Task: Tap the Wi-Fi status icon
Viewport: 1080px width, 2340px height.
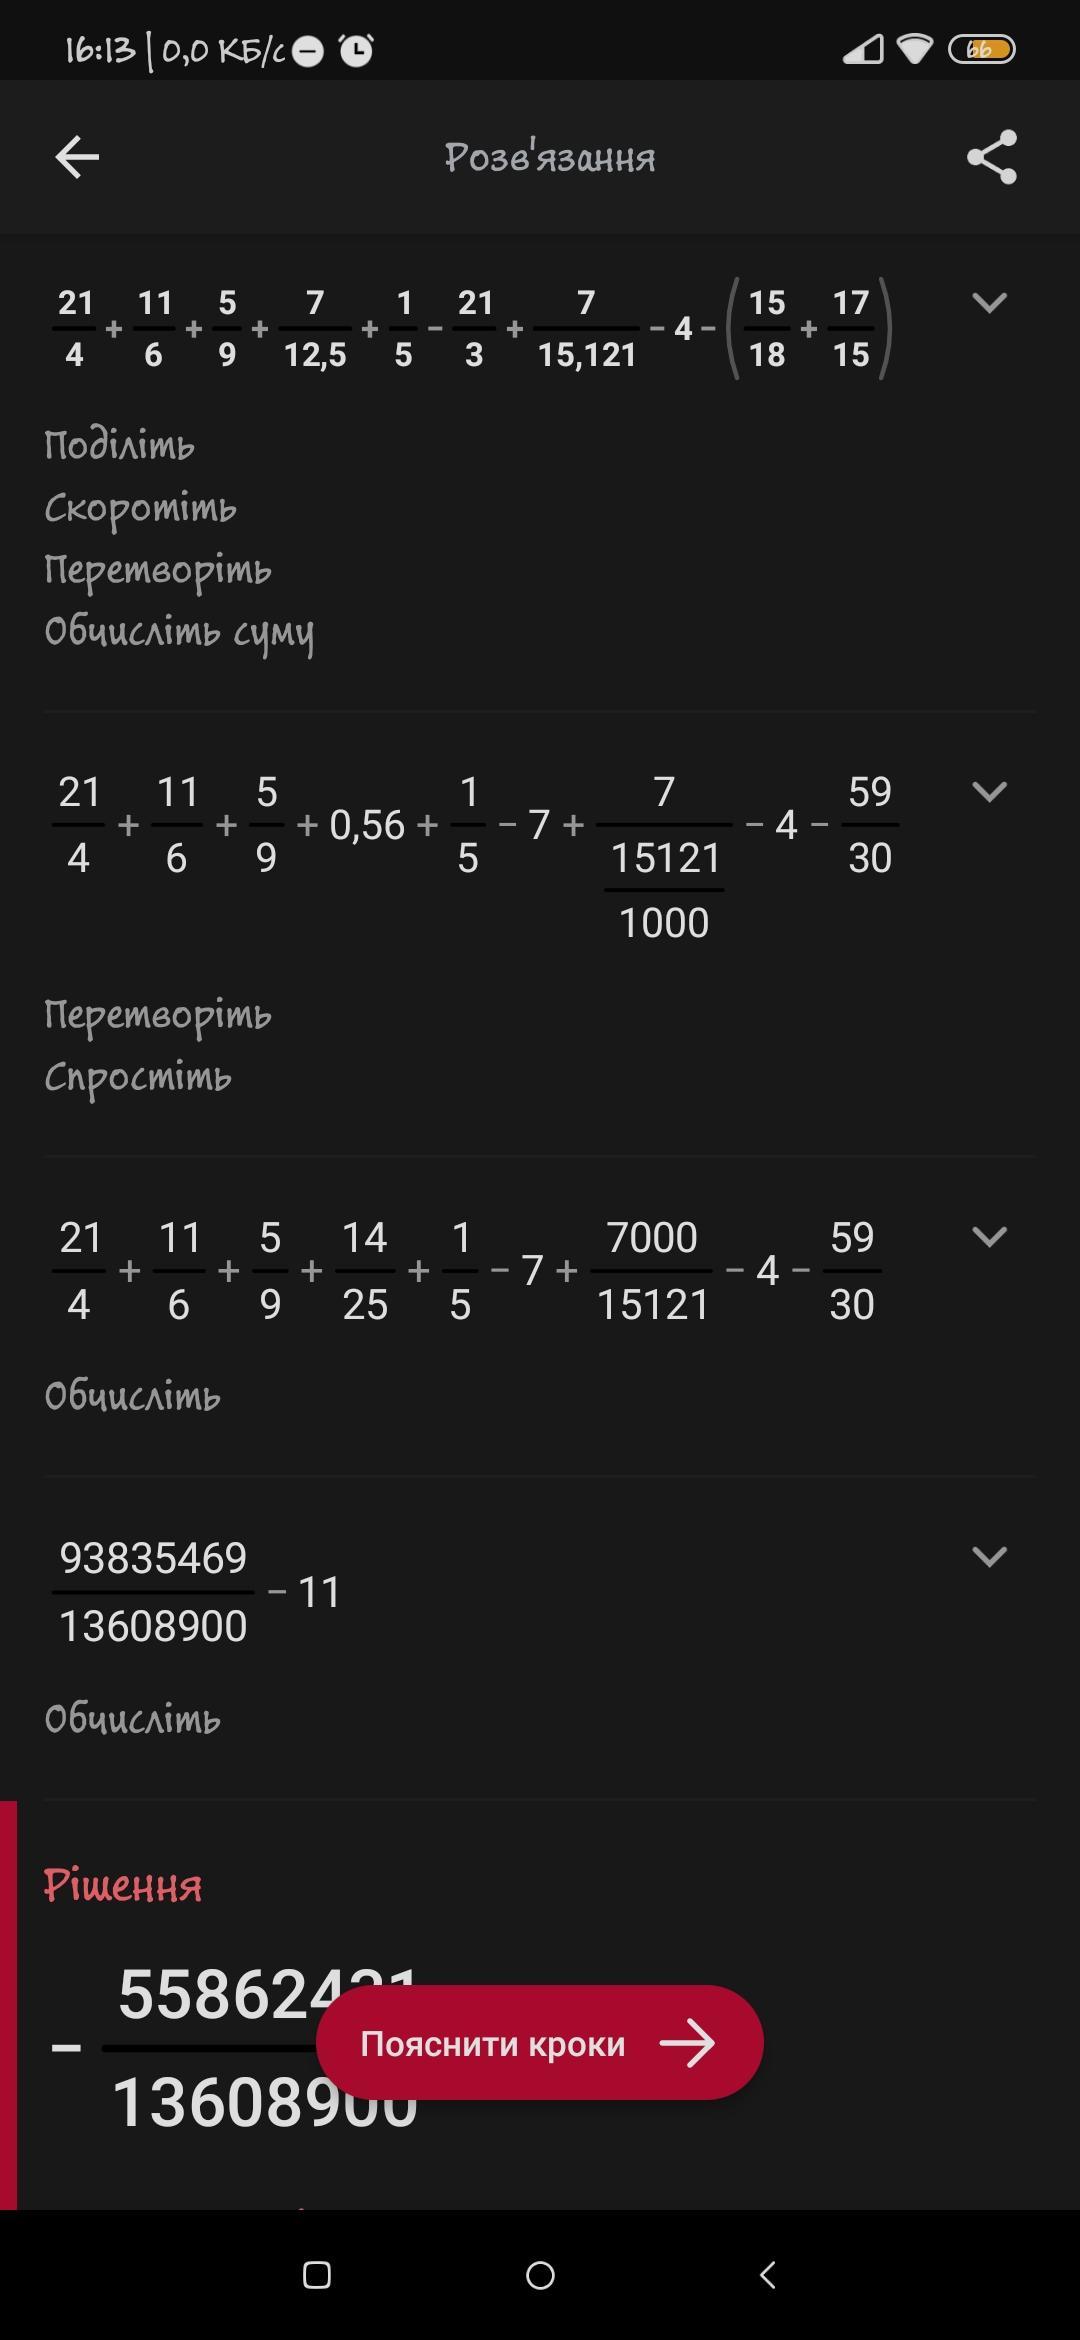Action: (x=915, y=49)
